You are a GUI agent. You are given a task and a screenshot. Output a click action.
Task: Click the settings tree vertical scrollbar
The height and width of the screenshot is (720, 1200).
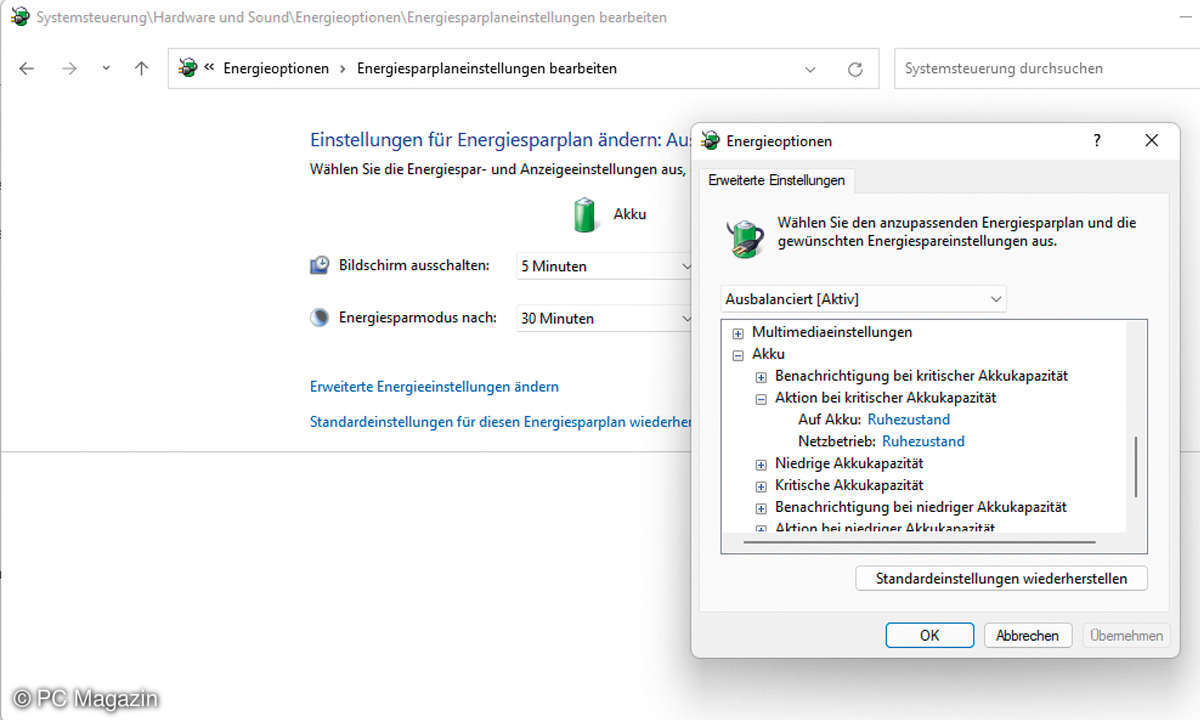(1136, 466)
